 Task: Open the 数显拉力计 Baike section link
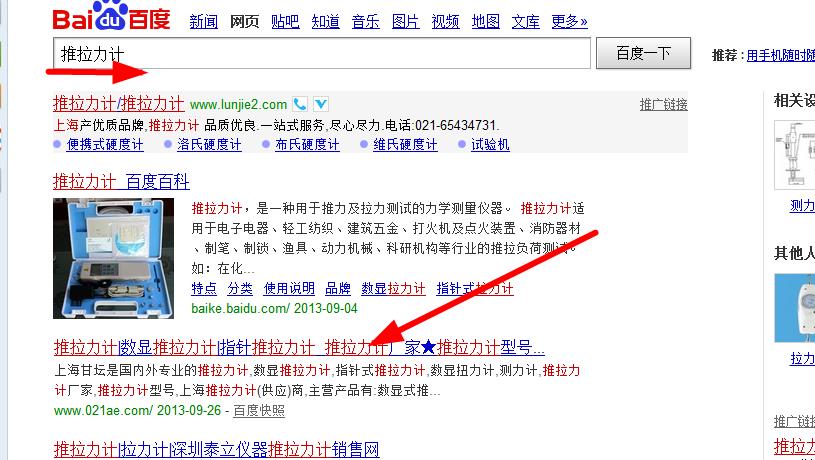(x=393, y=288)
